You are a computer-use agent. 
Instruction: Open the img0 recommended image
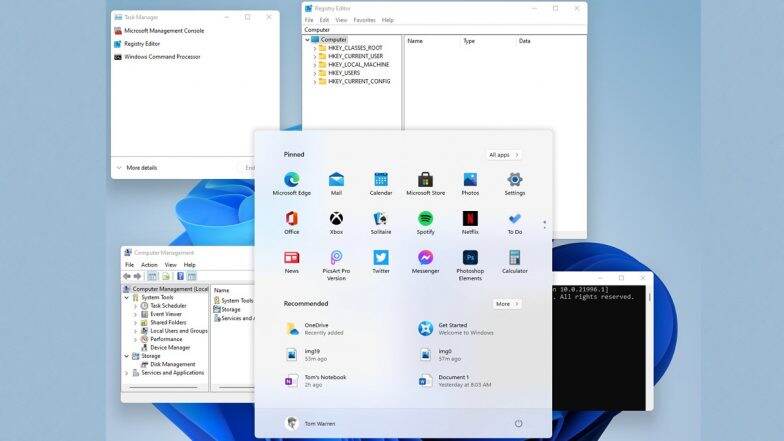coord(440,354)
